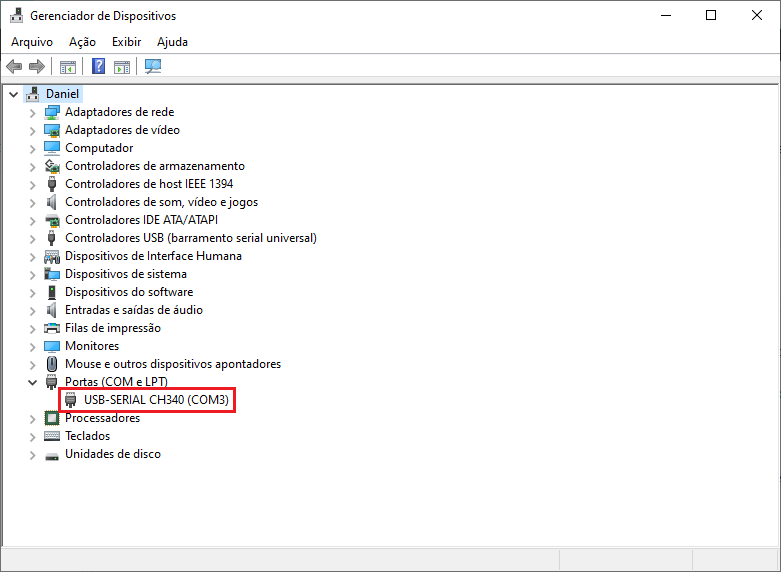Click the Dispositivos de sistema icon
The image size is (781, 572).
pyautogui.click(x=52, y=274)
